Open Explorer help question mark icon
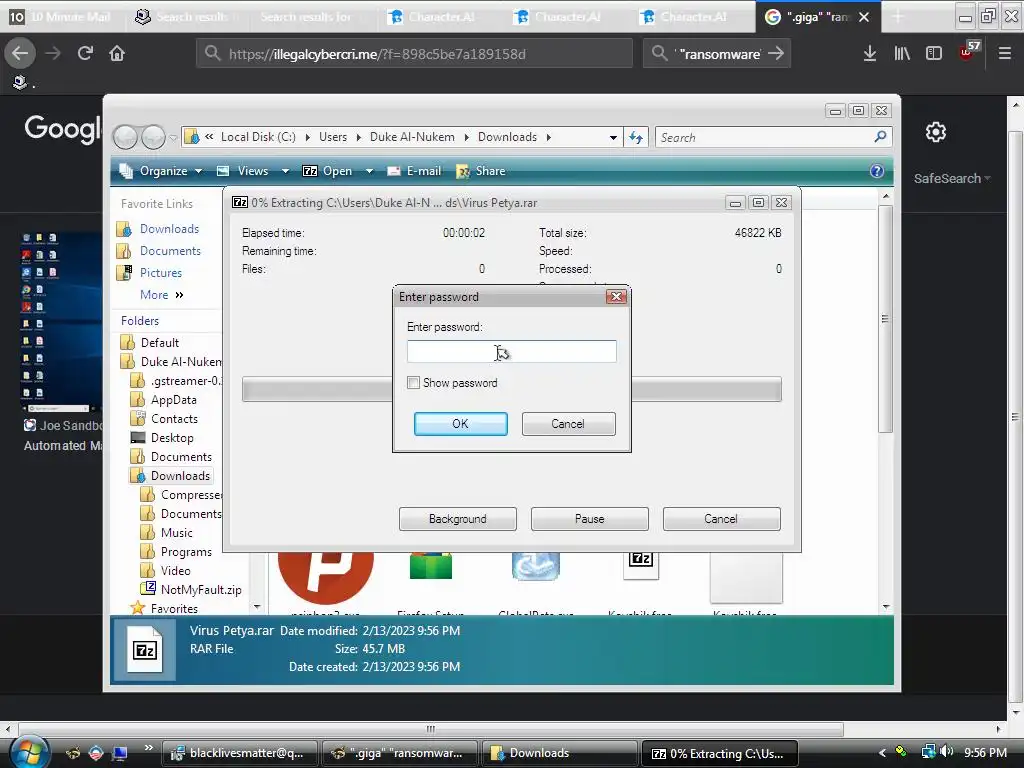The height and width of the screenshot is (768, 1024). coord(877,171)
